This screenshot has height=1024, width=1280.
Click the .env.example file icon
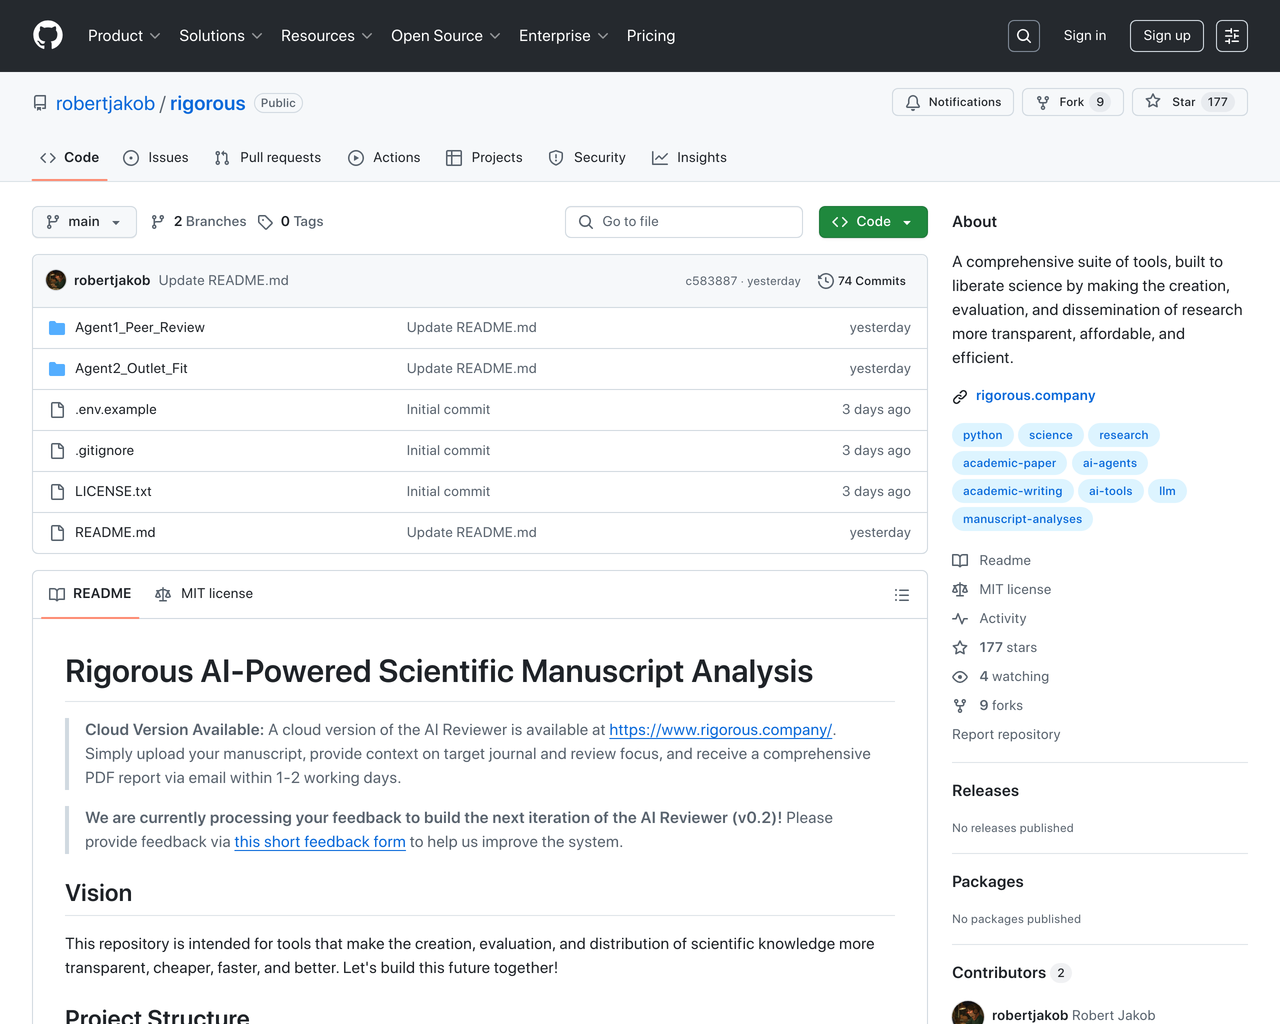click(57, 410)
